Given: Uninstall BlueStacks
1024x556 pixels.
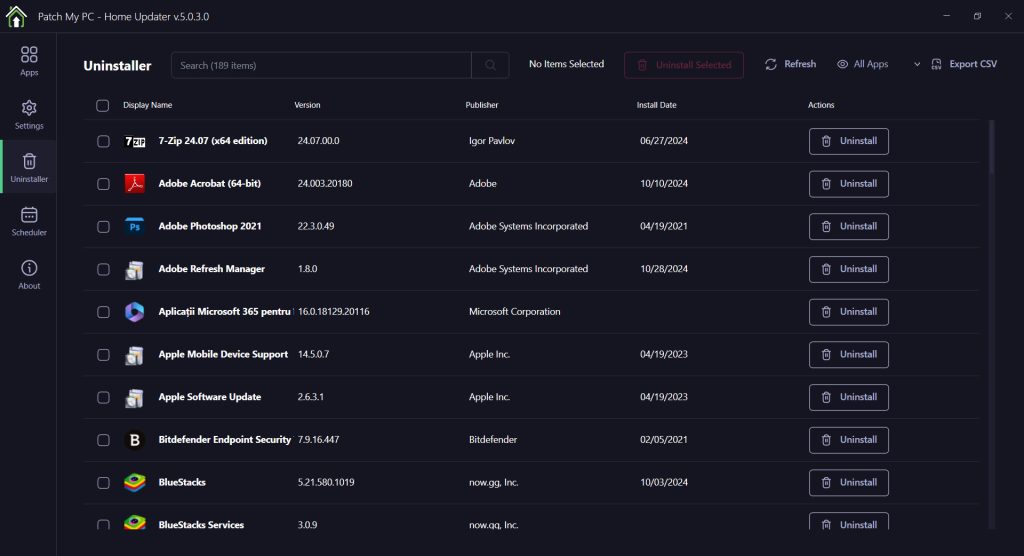Looking at the screenshot, I should 848,483.
